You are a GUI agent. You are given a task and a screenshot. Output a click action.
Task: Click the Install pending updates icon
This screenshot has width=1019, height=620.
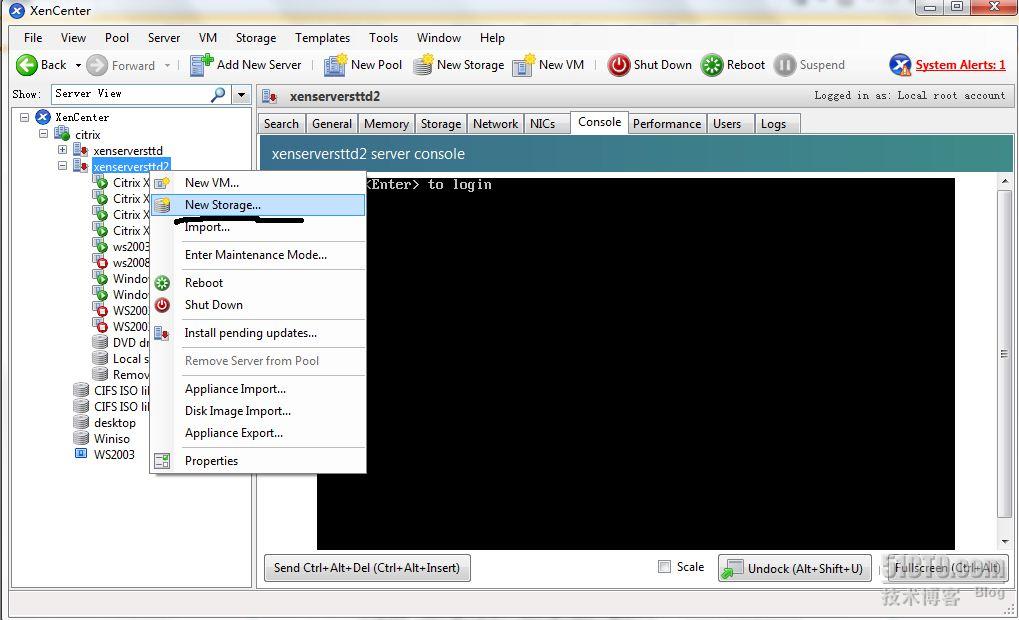pos(162,333)
